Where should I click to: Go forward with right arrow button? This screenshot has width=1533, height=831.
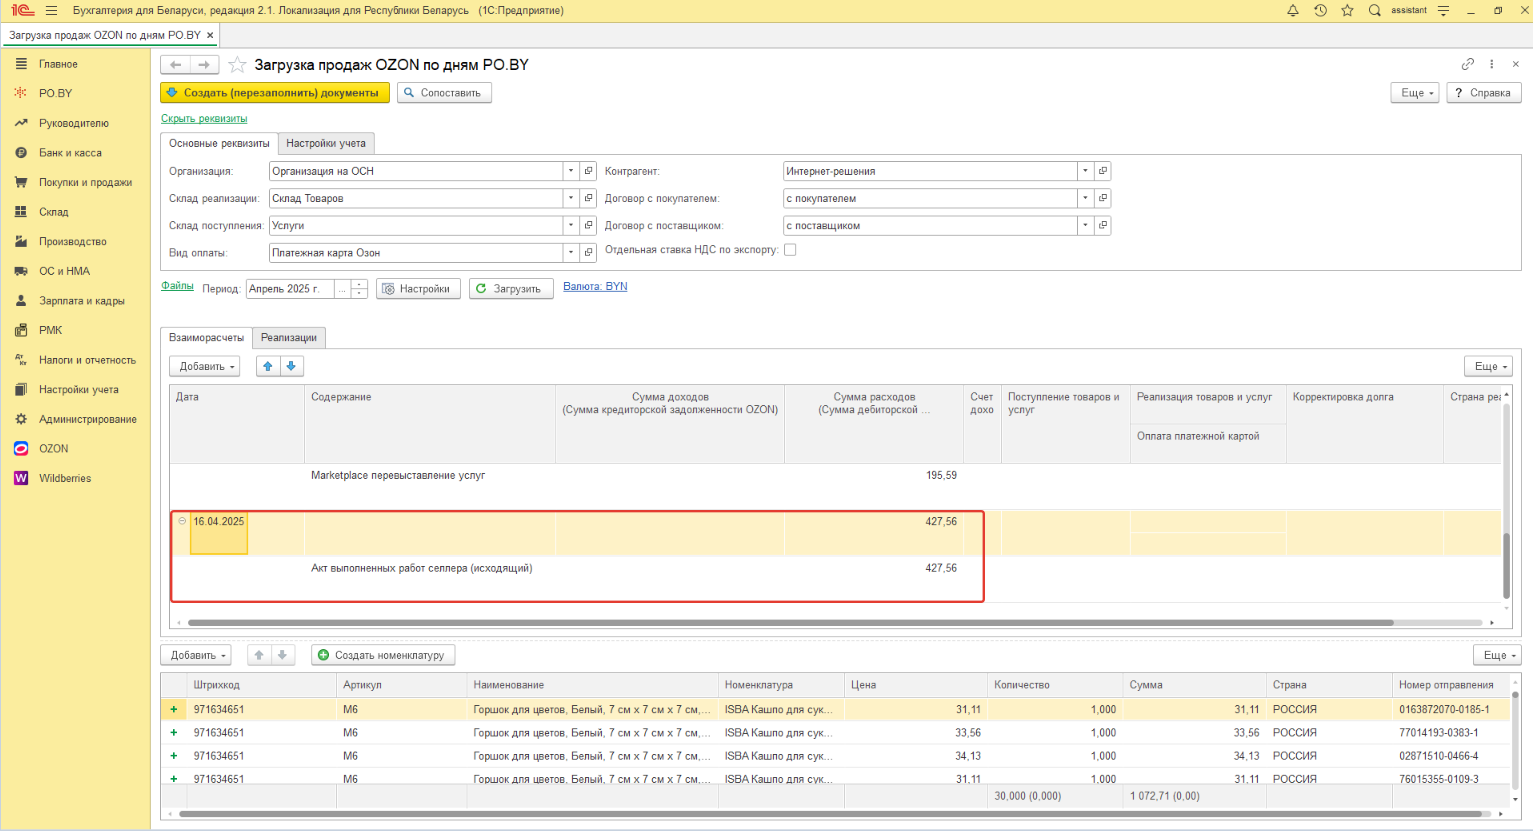point(204,65)
